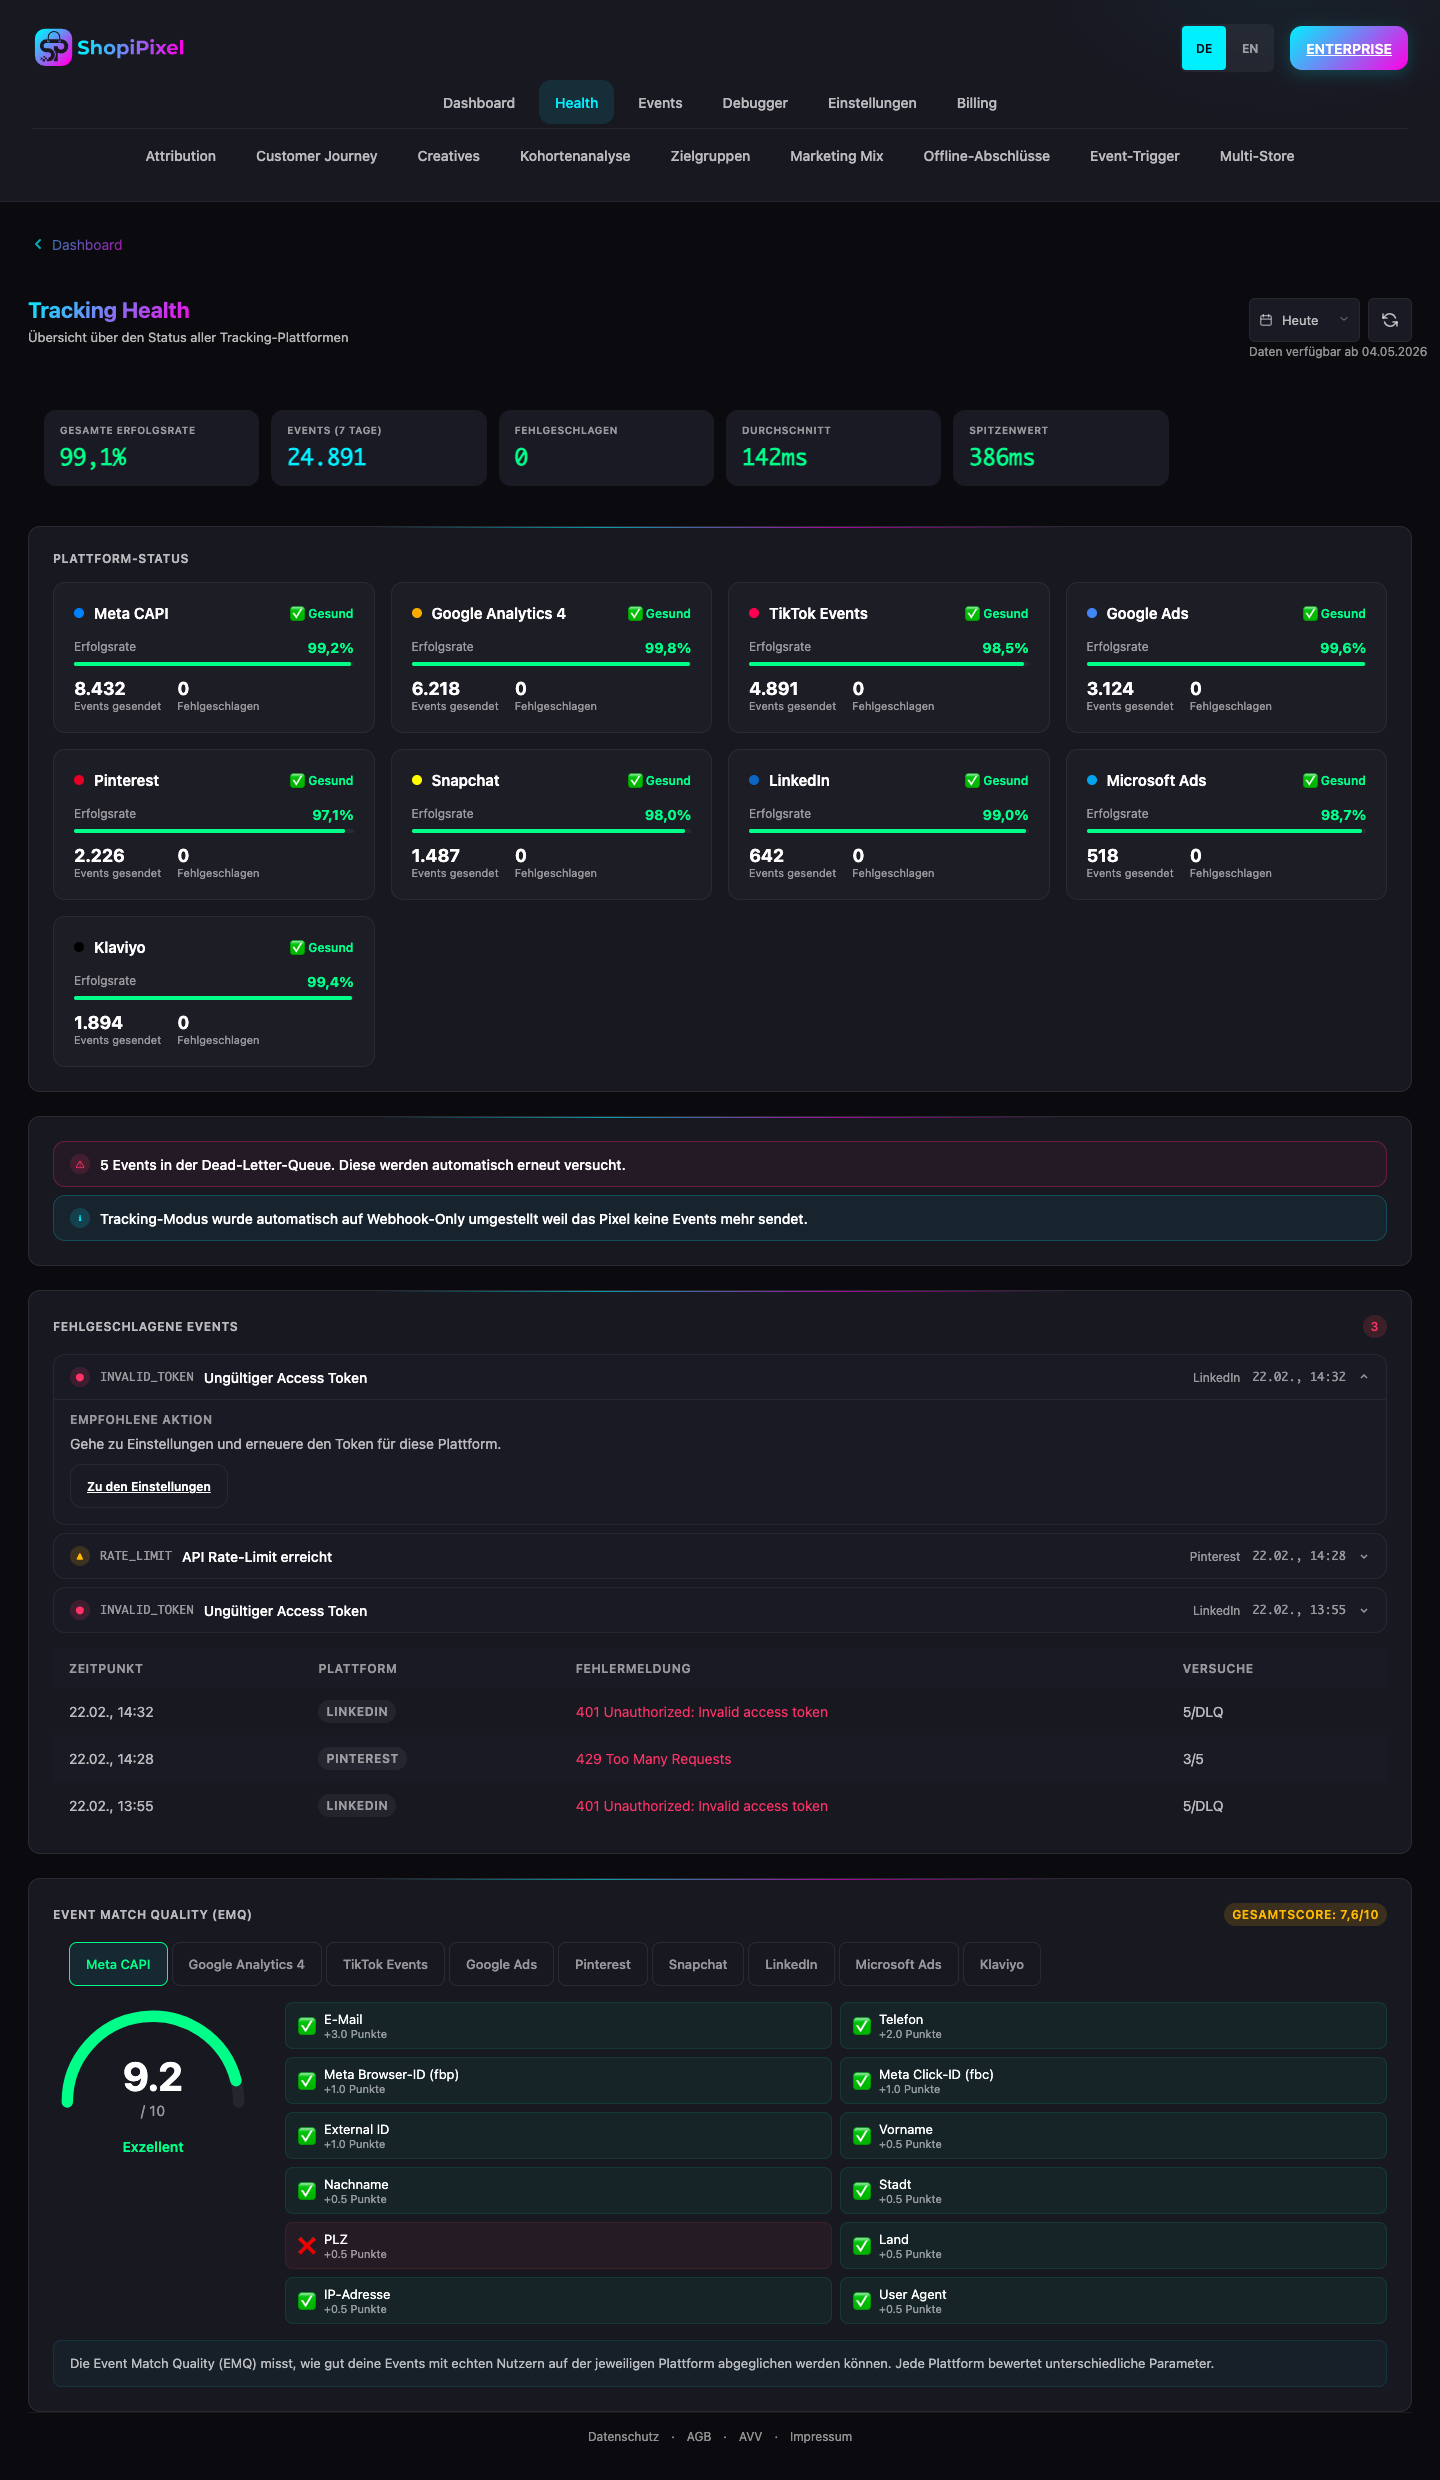Image resolution: width=1440 pixels, height=2480 pixels.
Task: Click the calendar icon in Heute selector
Action: tap(1266, 320)
